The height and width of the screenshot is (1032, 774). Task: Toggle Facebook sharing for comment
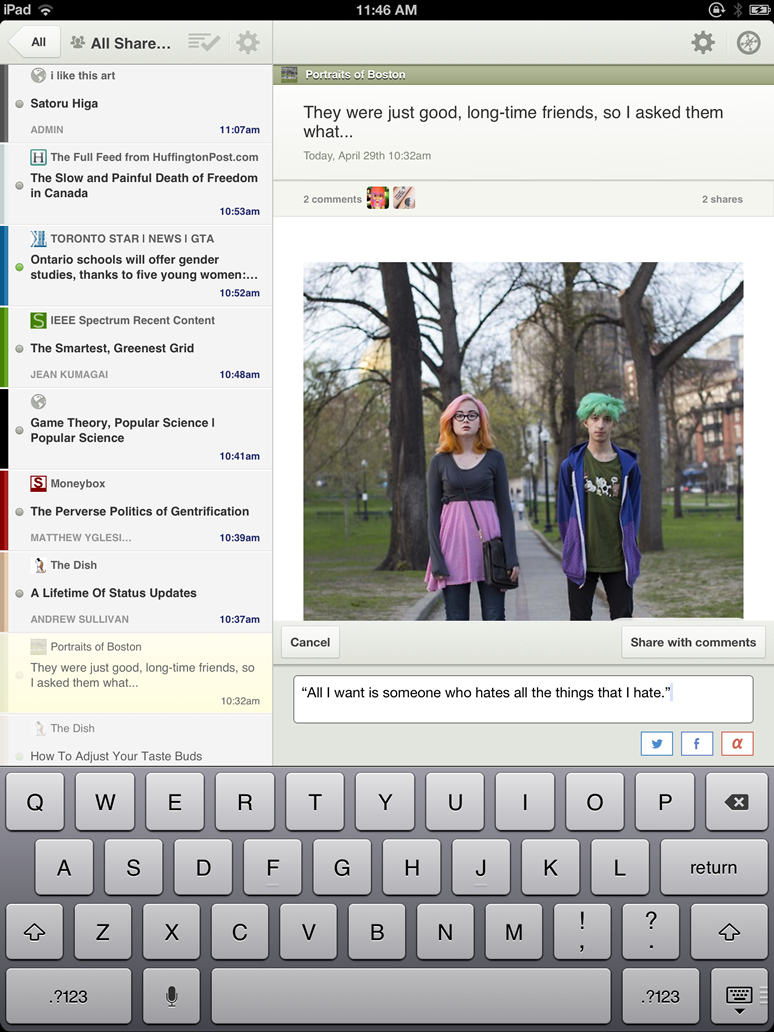[x=697, y=743]
